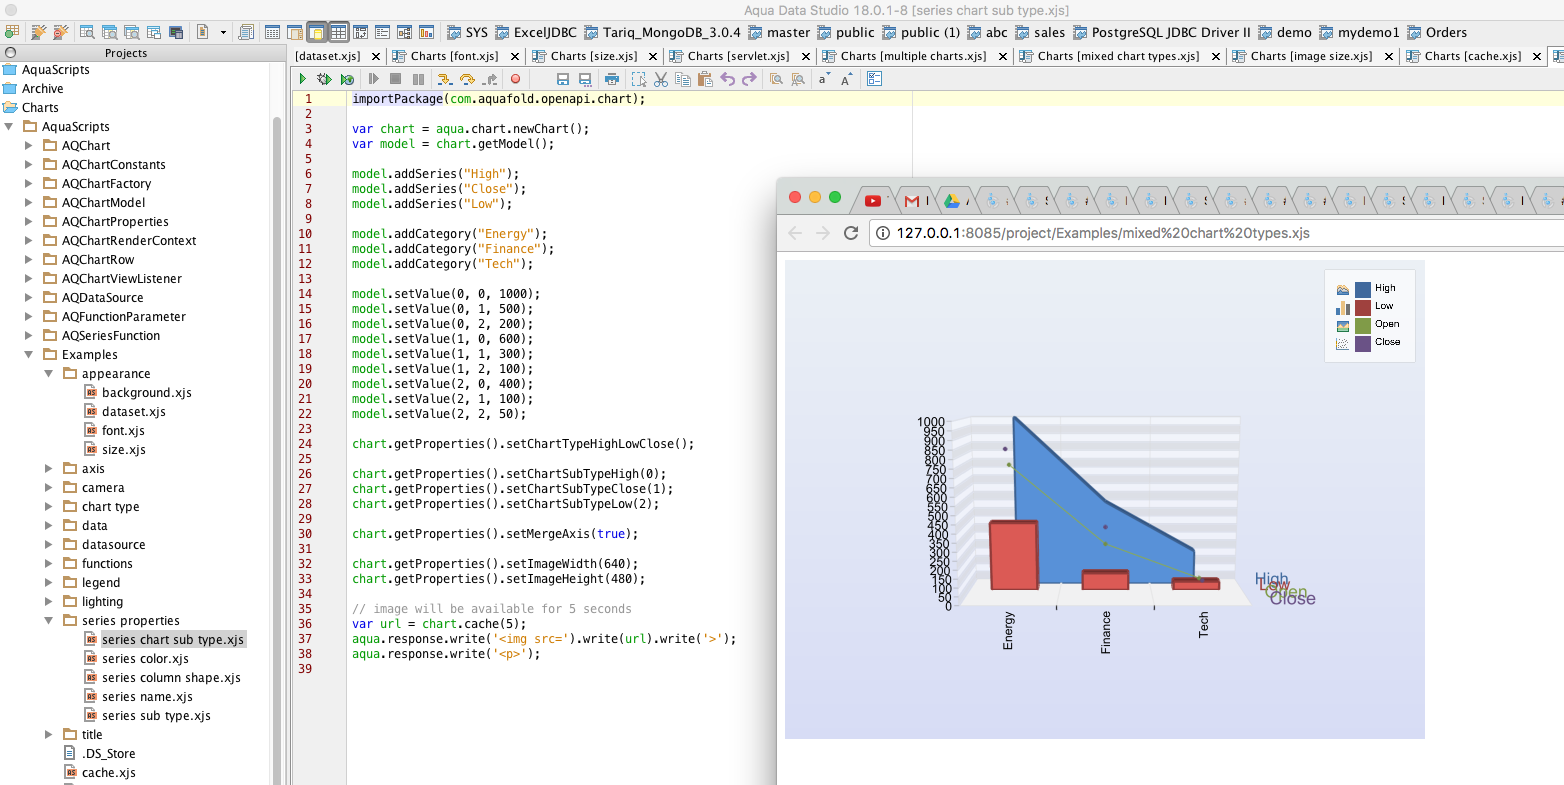Screen dimensions: 1564x785
Task: Click the lowercase 'a' case icon
Action: click(824, 79)
